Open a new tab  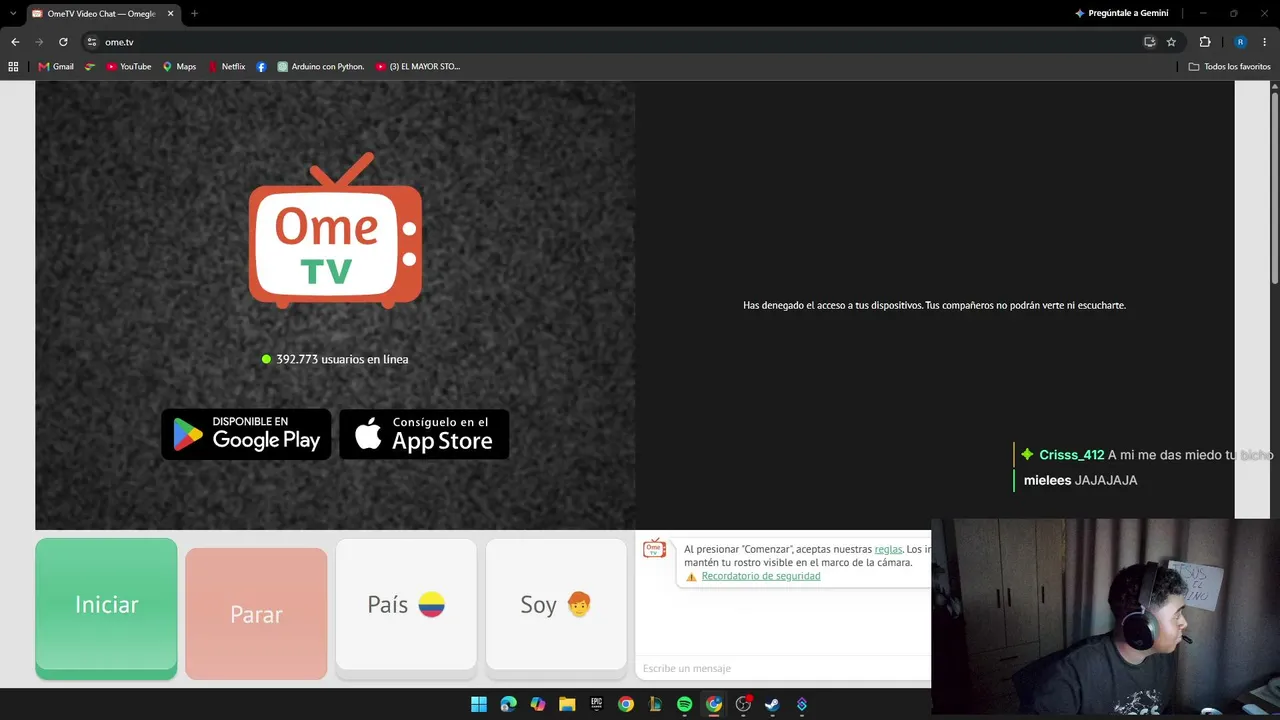(x=194, y=14)
